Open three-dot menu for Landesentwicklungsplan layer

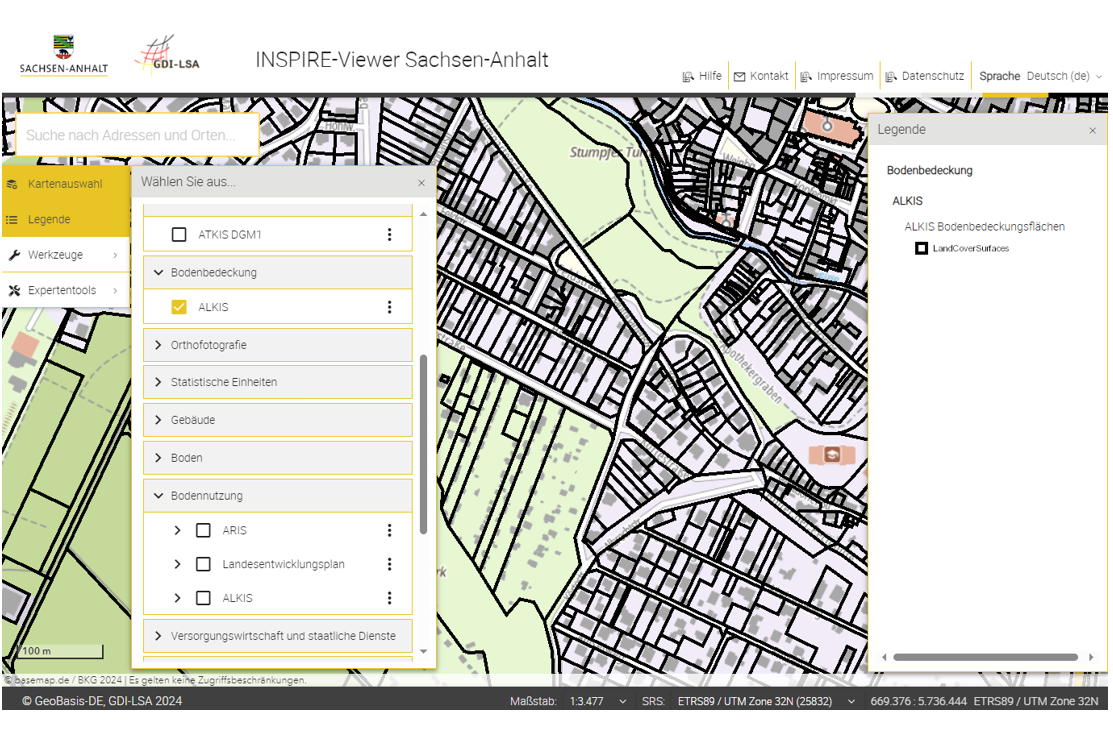390,564
